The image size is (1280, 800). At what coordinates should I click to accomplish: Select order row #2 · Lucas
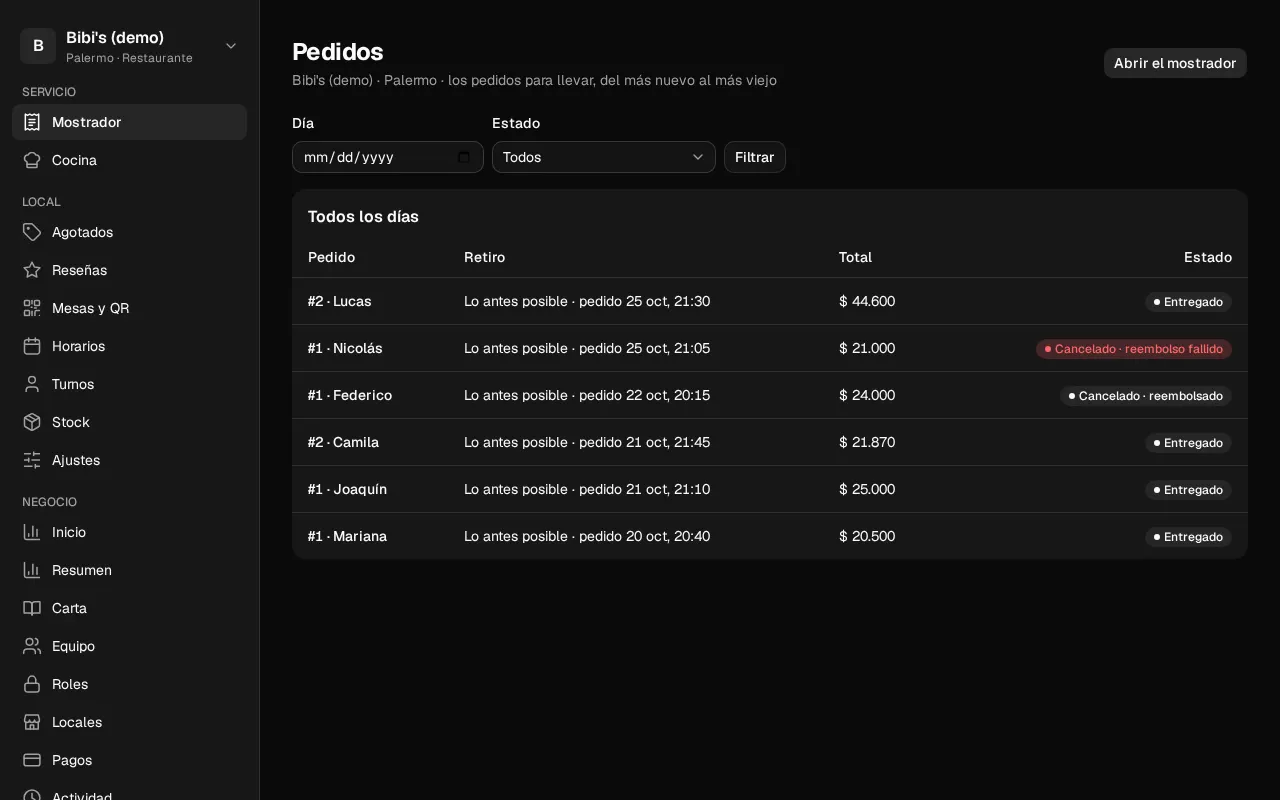pyautogui.click(x=770, y=301)
